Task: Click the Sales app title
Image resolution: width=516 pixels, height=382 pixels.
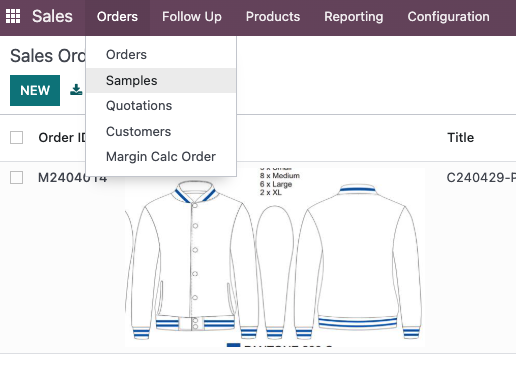Action: [x=52, y=16]
